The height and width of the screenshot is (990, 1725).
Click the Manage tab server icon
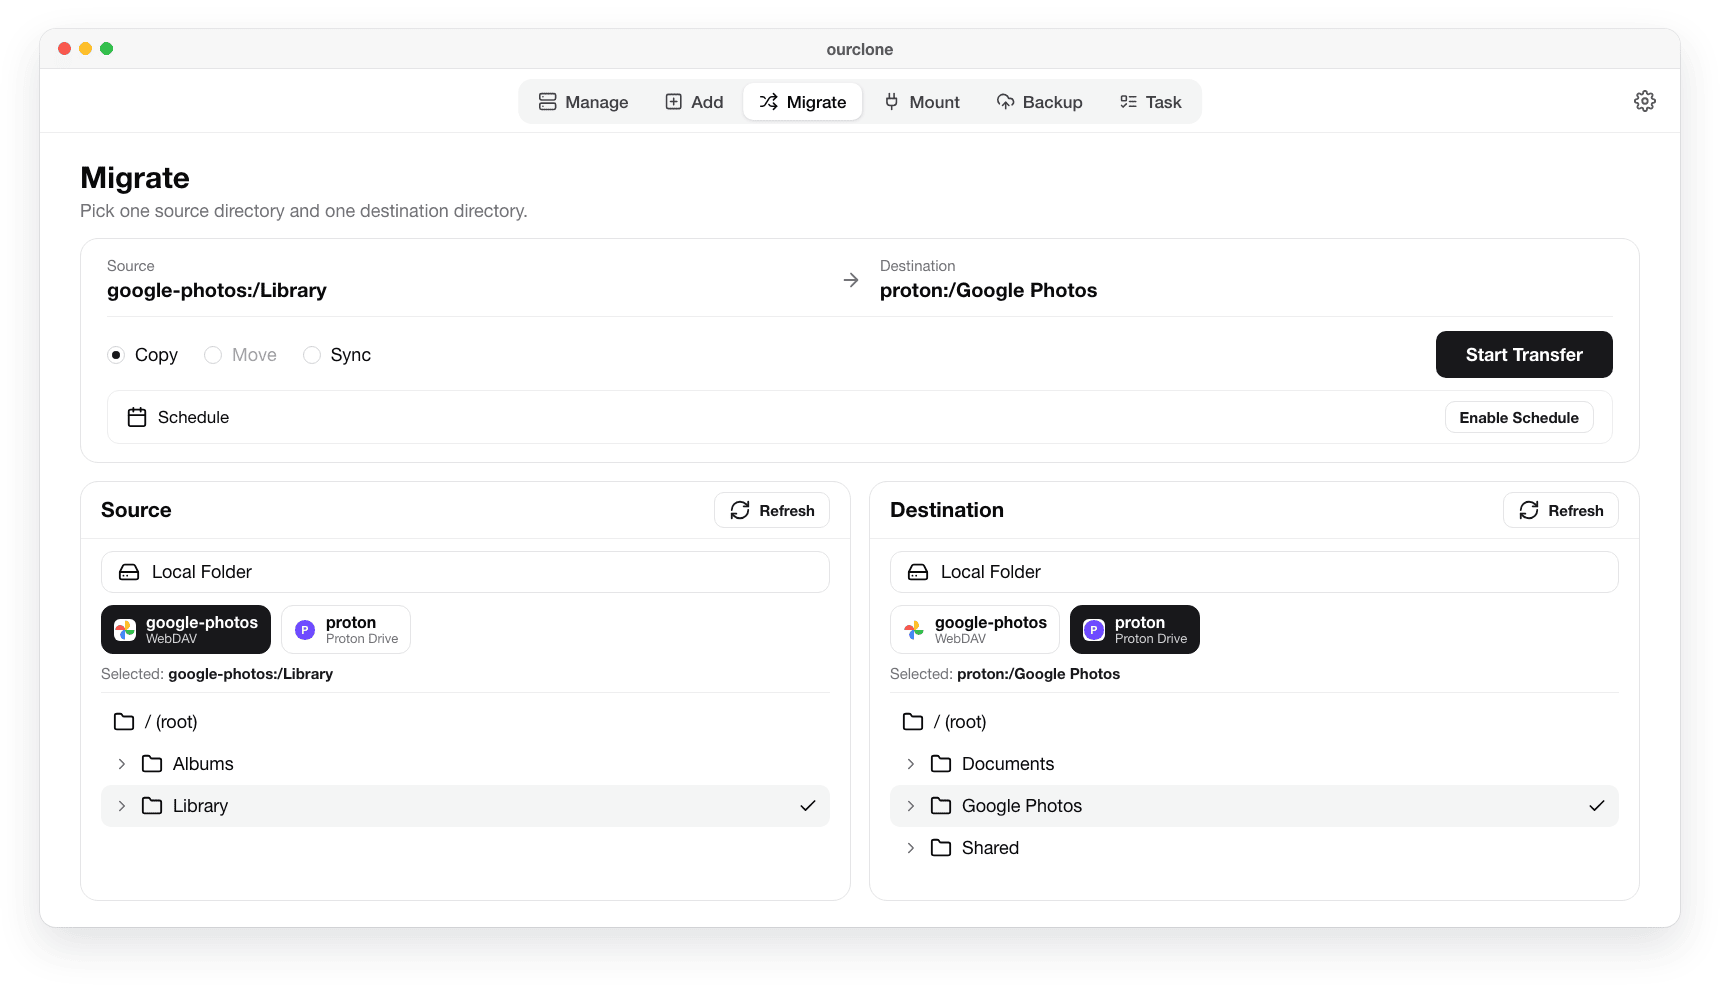(x=547, y=102)
